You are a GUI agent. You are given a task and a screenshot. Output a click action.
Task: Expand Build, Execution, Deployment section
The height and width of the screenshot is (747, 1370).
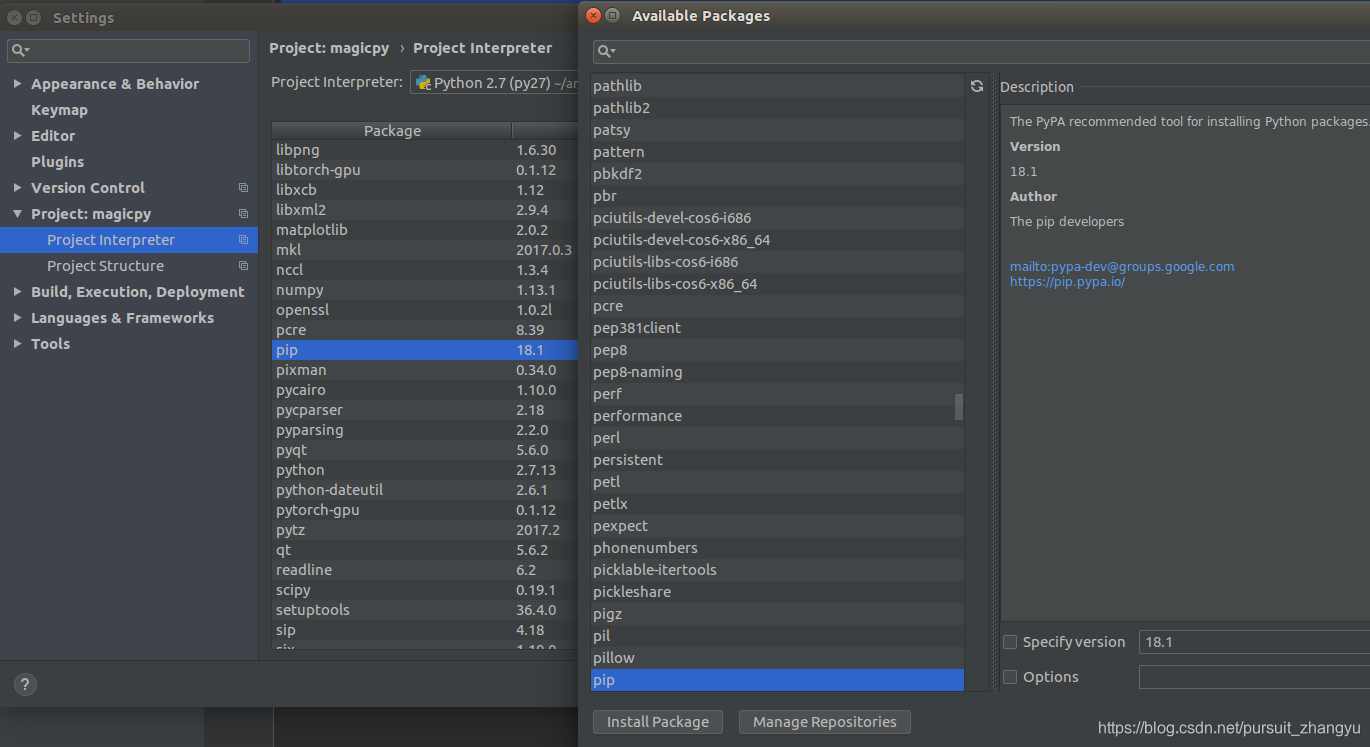click(17, 292)
